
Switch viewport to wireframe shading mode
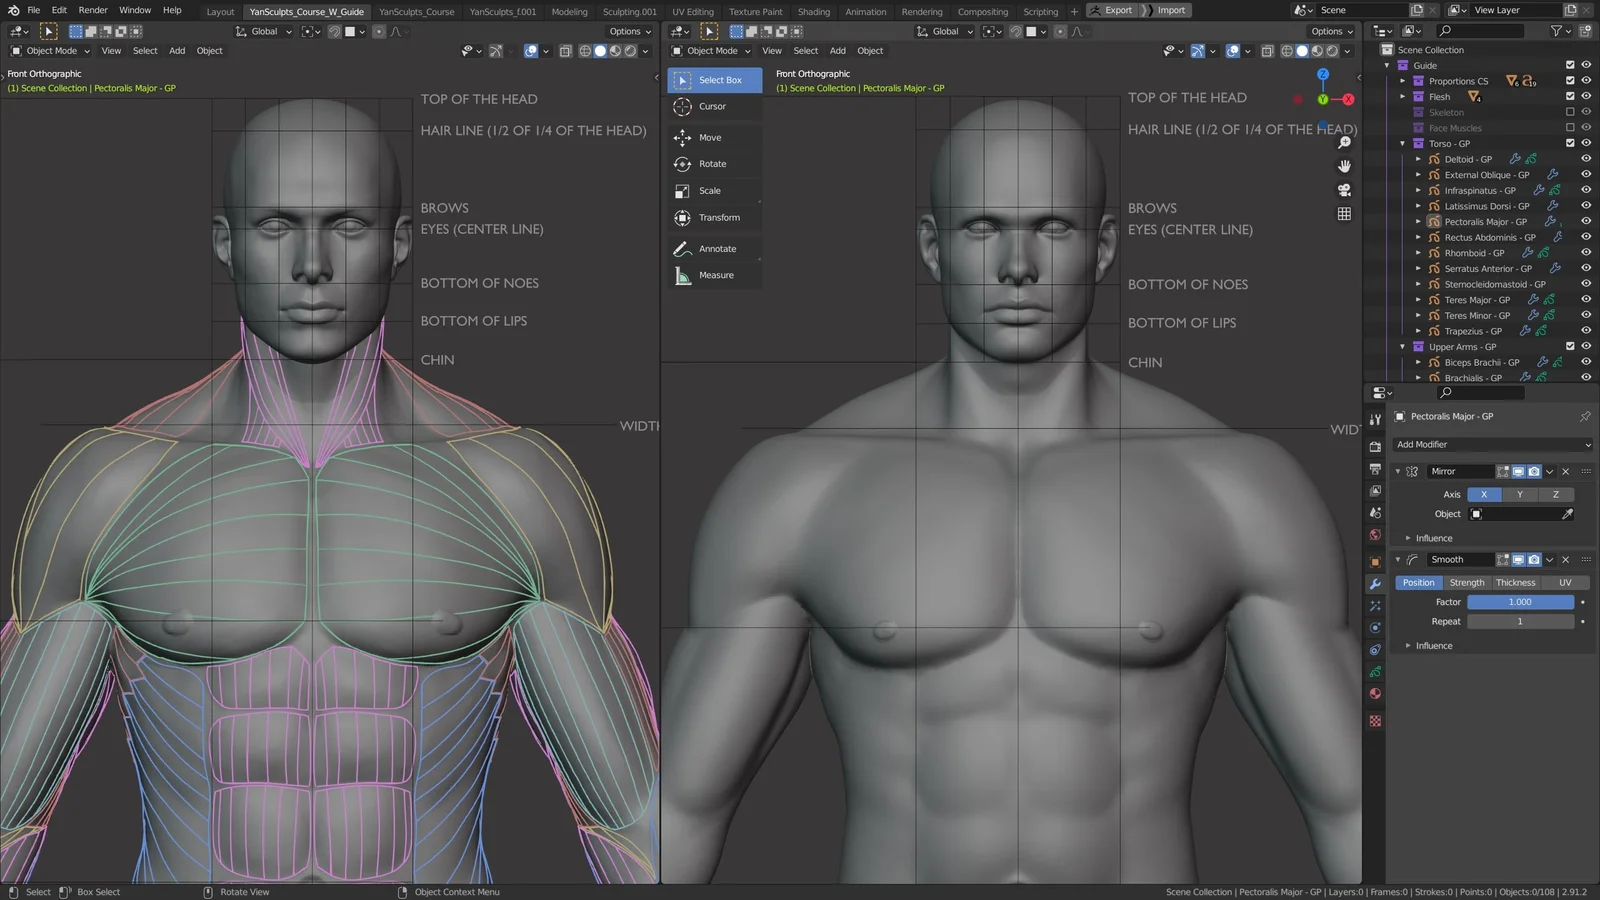tap(1287, 51)
